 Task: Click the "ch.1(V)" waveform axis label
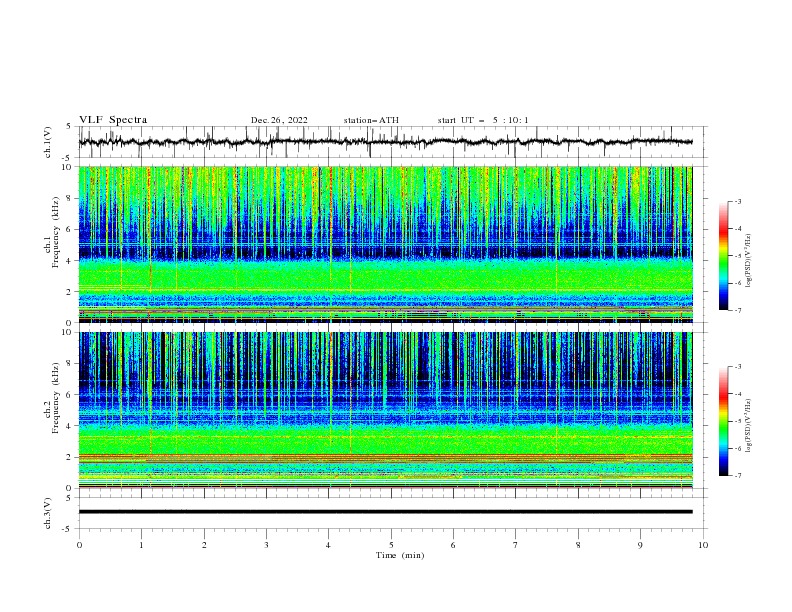point(48,142)
